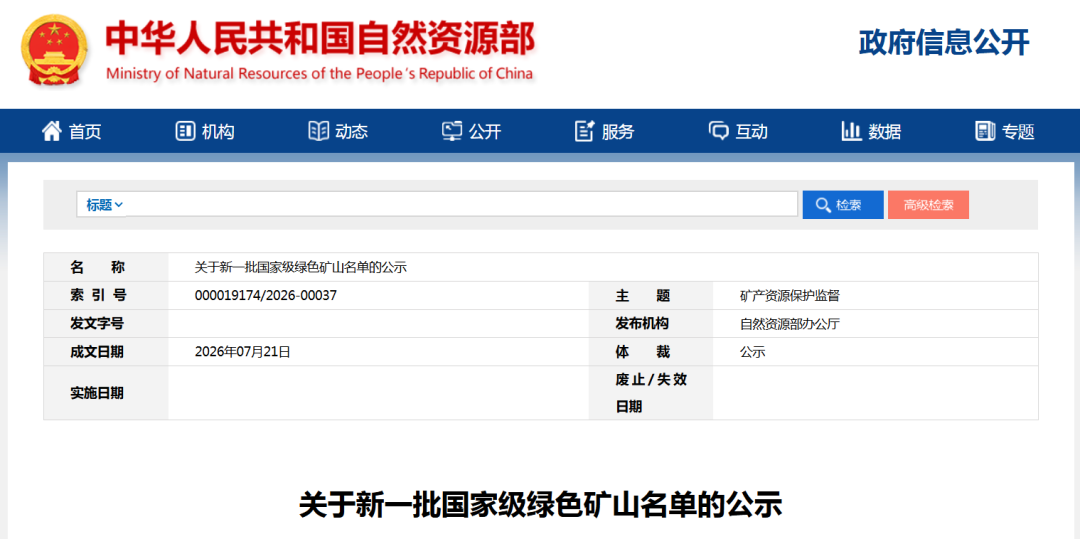1080x539 pixels.
Task: Click the home icon beside 首页
Action: pos(52,131)
